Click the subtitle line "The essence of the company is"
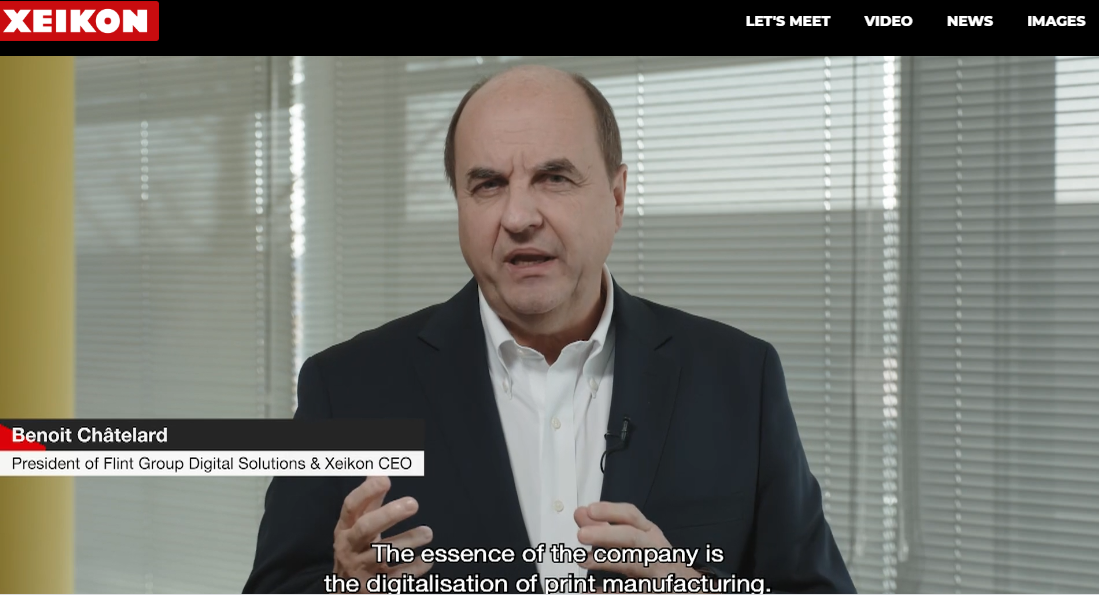The image size is (1099, 601). pyautogui.click(x=547, y=553)
